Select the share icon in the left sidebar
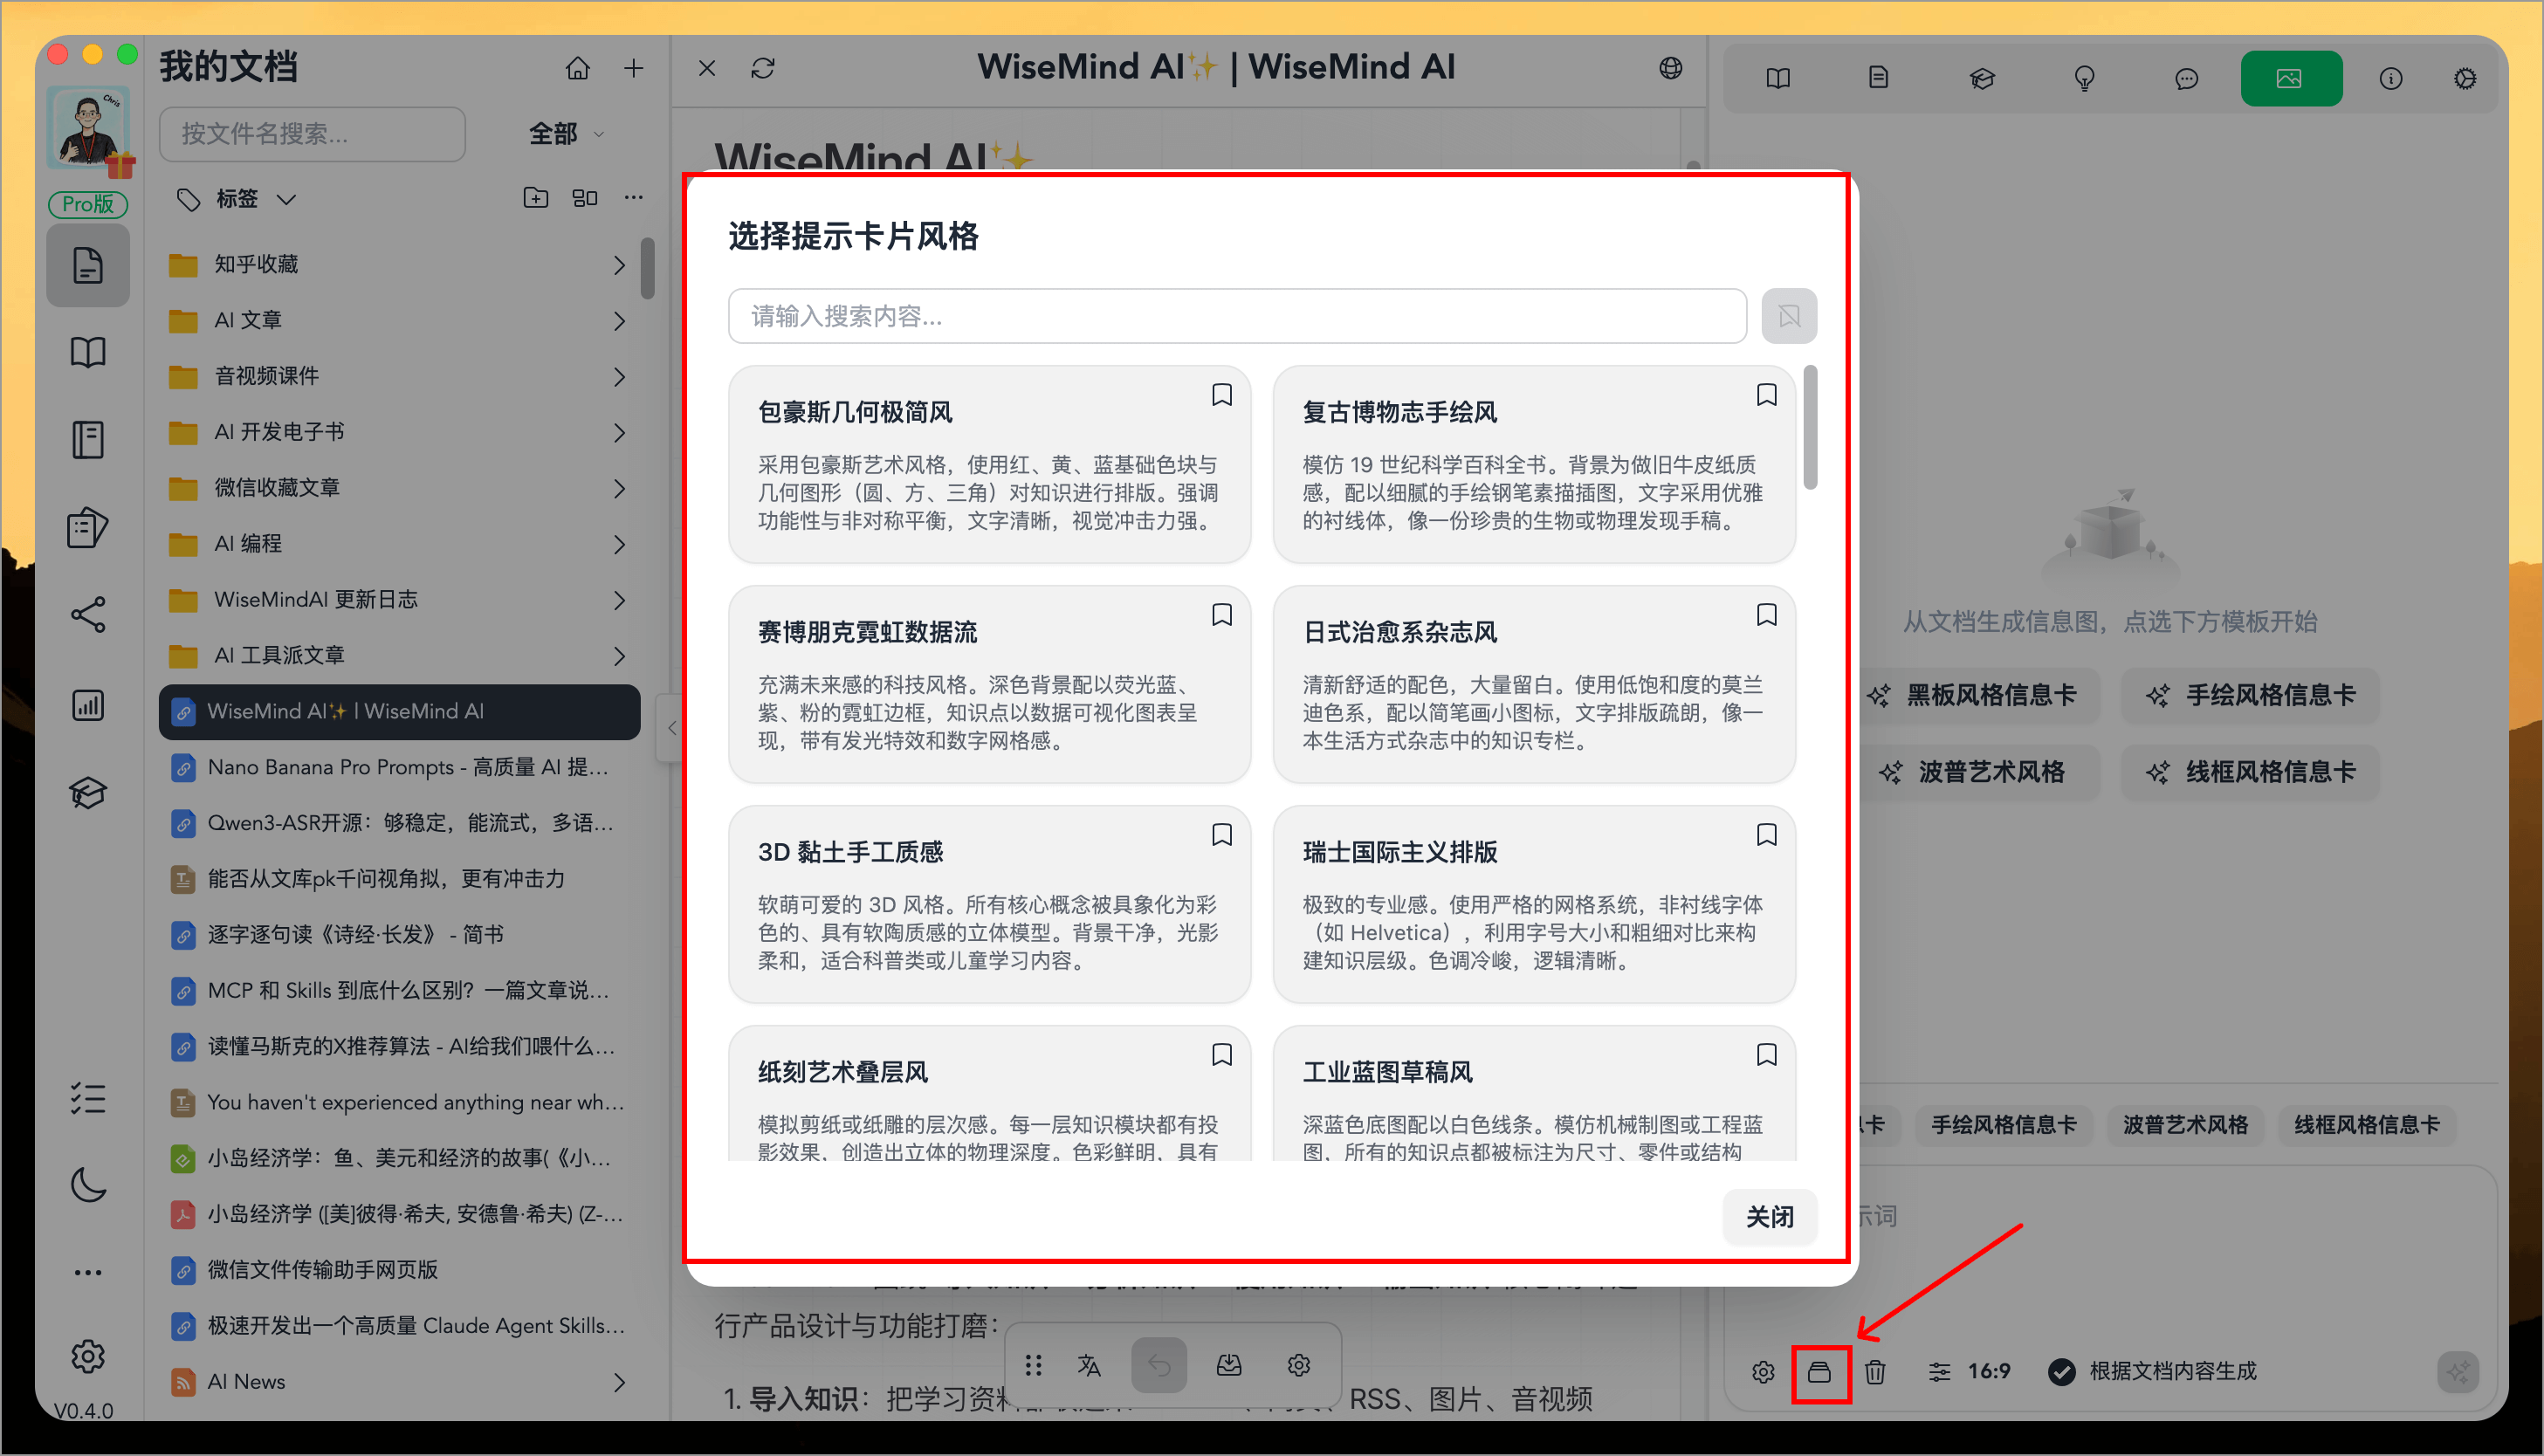The width and height of the screenshot is (2544, 1456). (88, 615)
